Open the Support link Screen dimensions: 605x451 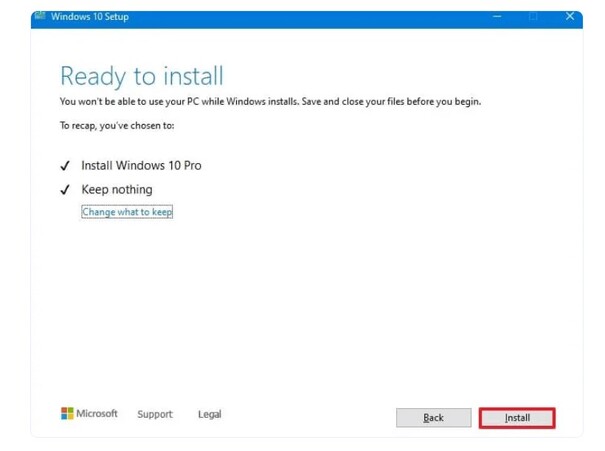(x=155, y=414)
